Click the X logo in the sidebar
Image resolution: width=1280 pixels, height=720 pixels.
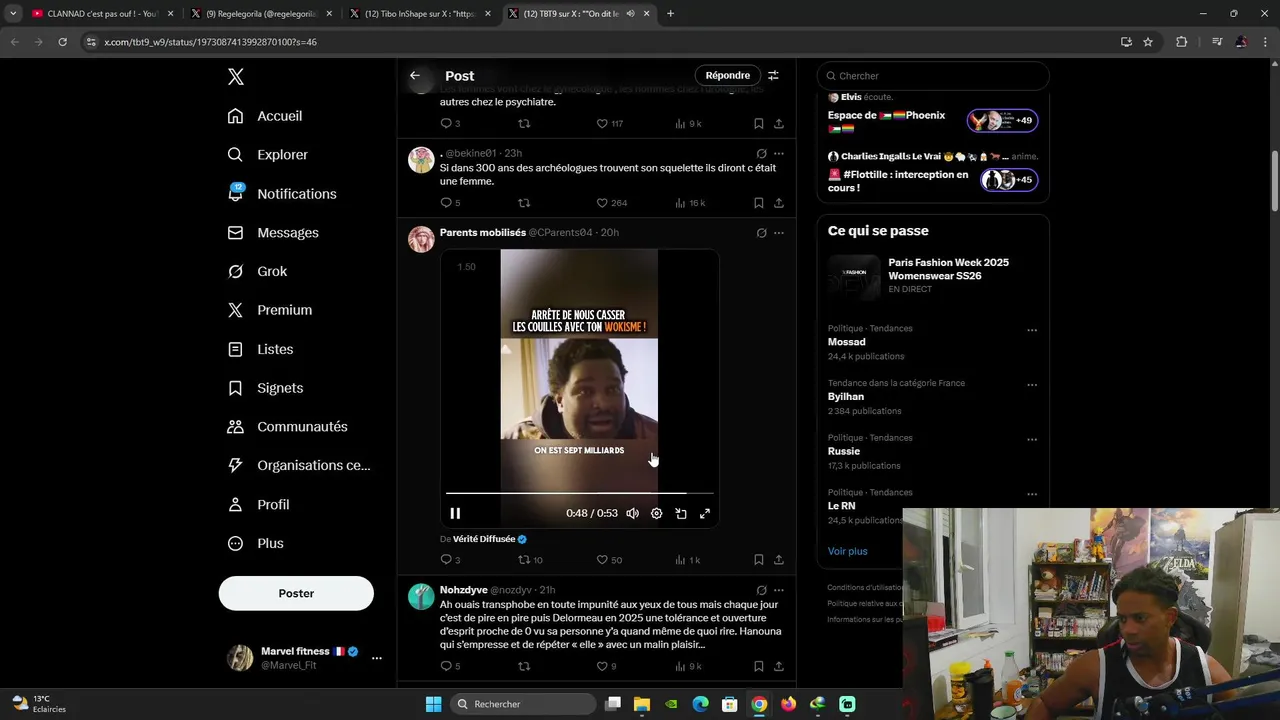[235, 77]
